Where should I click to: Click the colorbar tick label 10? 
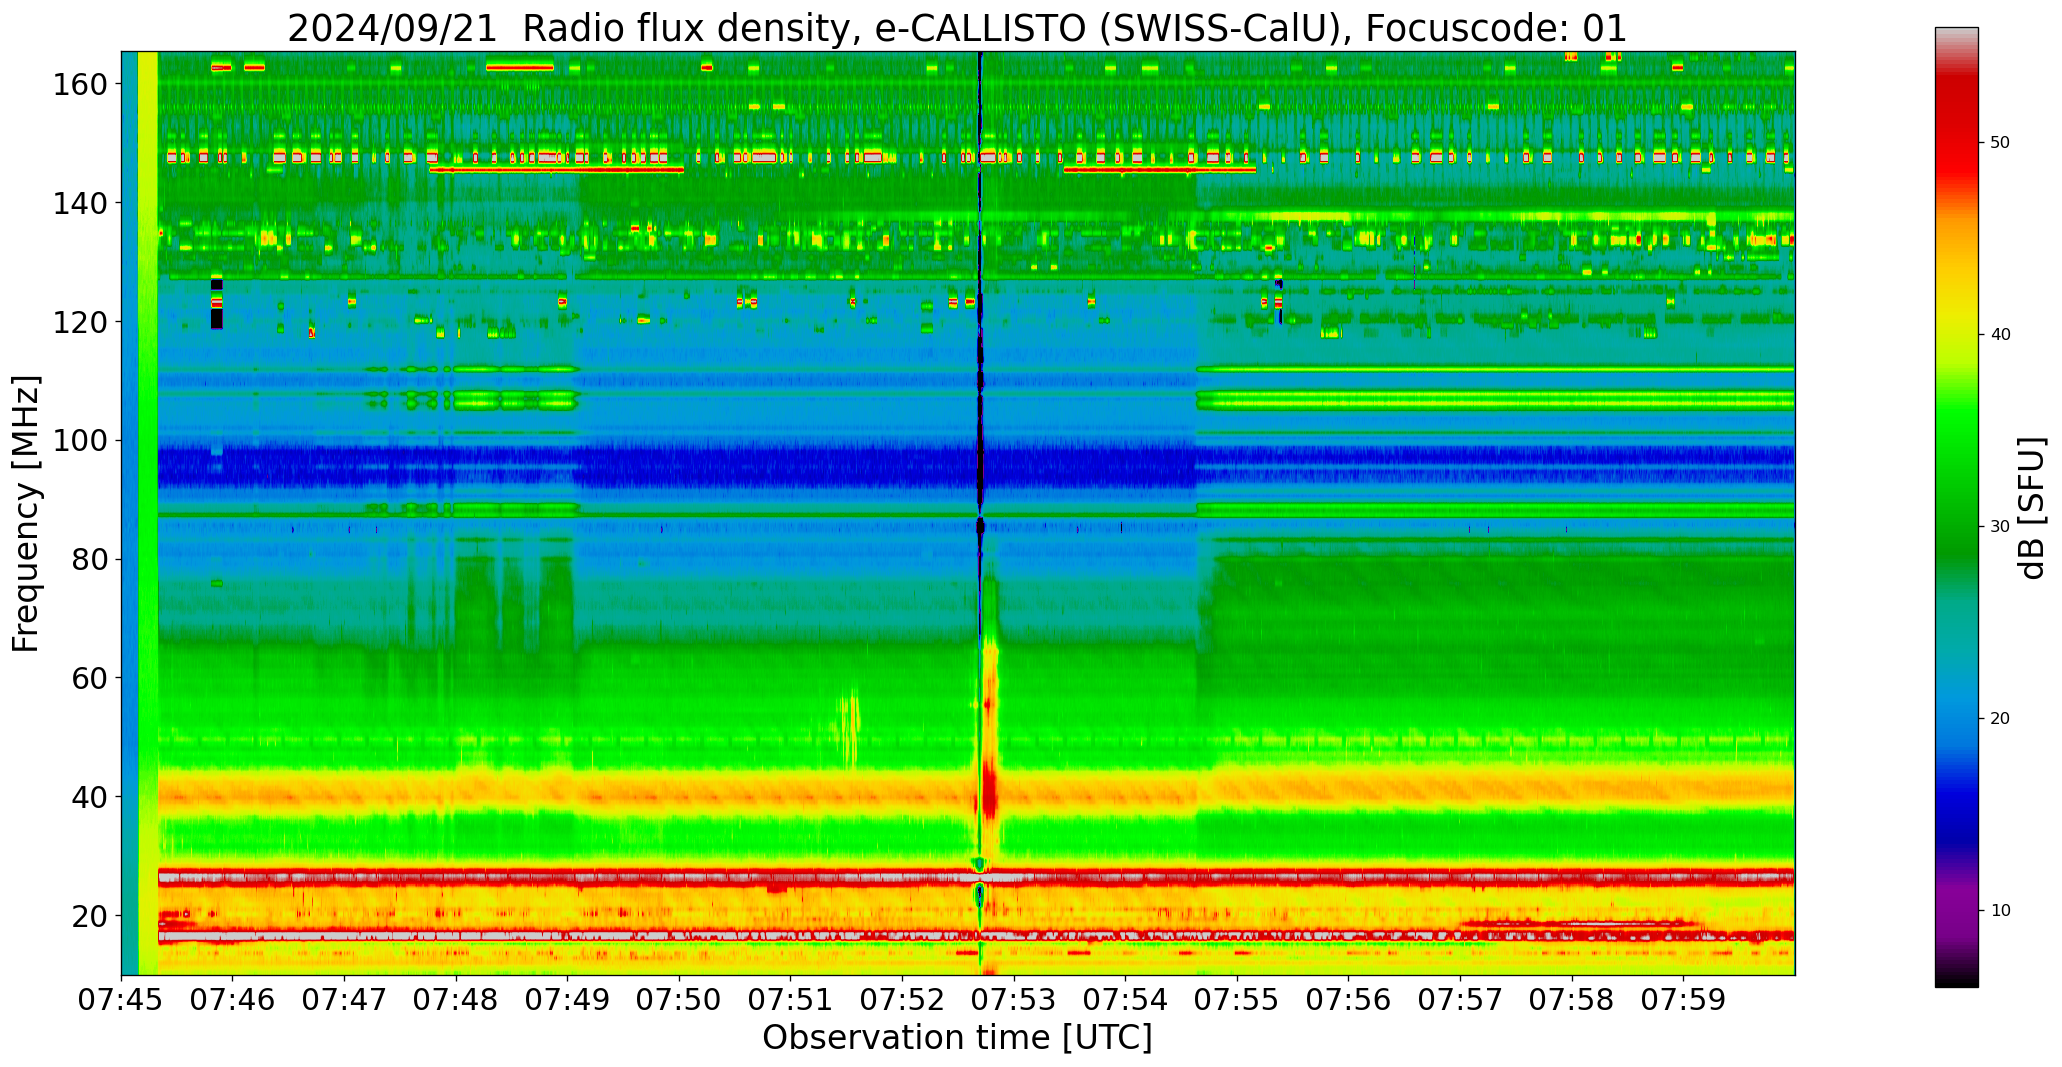click(2000, 911)
